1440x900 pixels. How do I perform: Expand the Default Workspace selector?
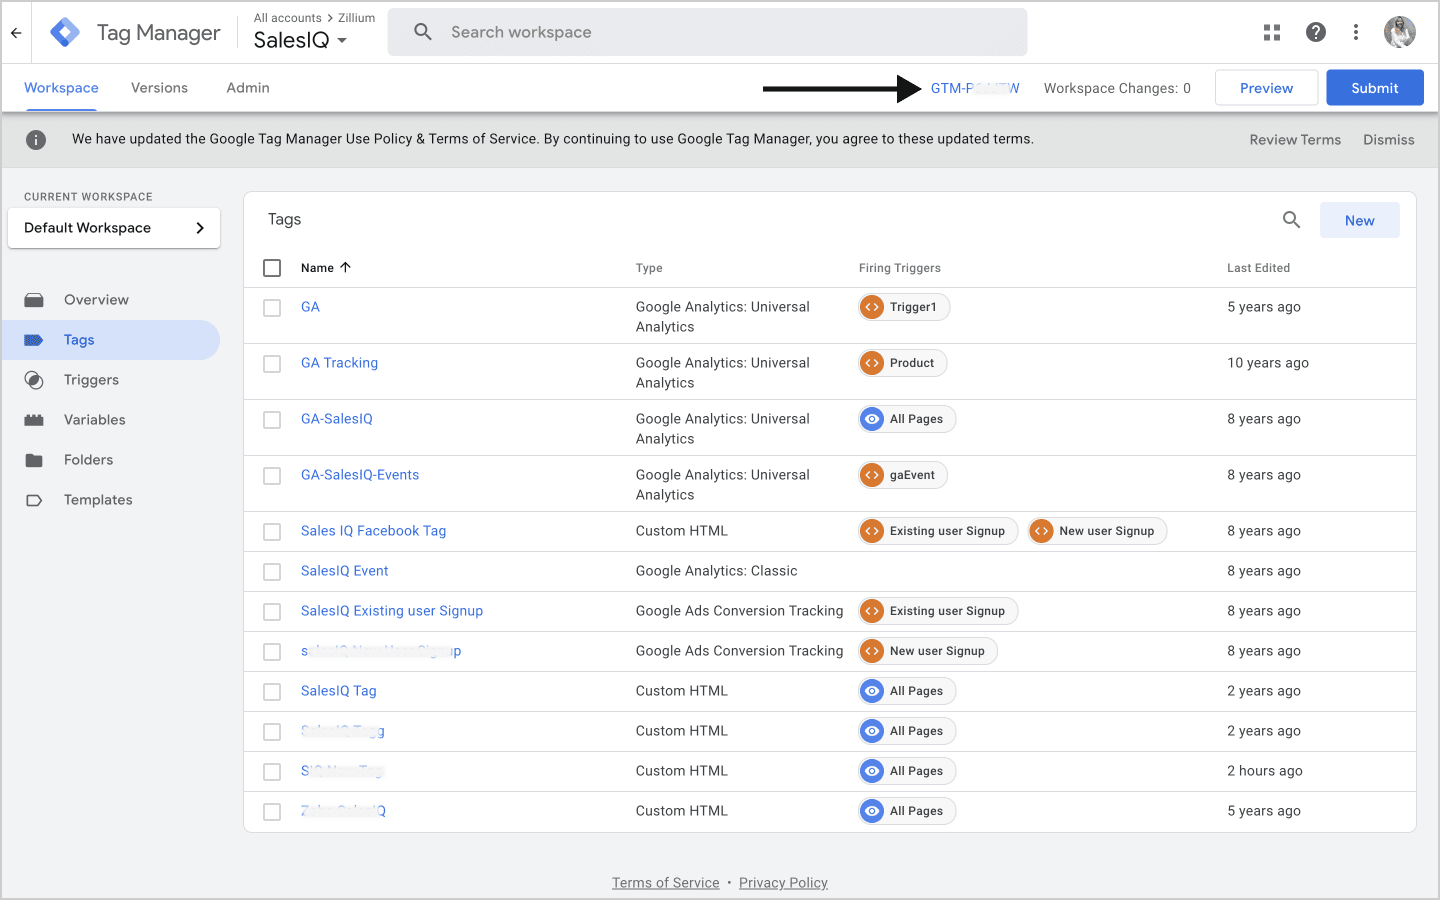(x=114, y=228)
